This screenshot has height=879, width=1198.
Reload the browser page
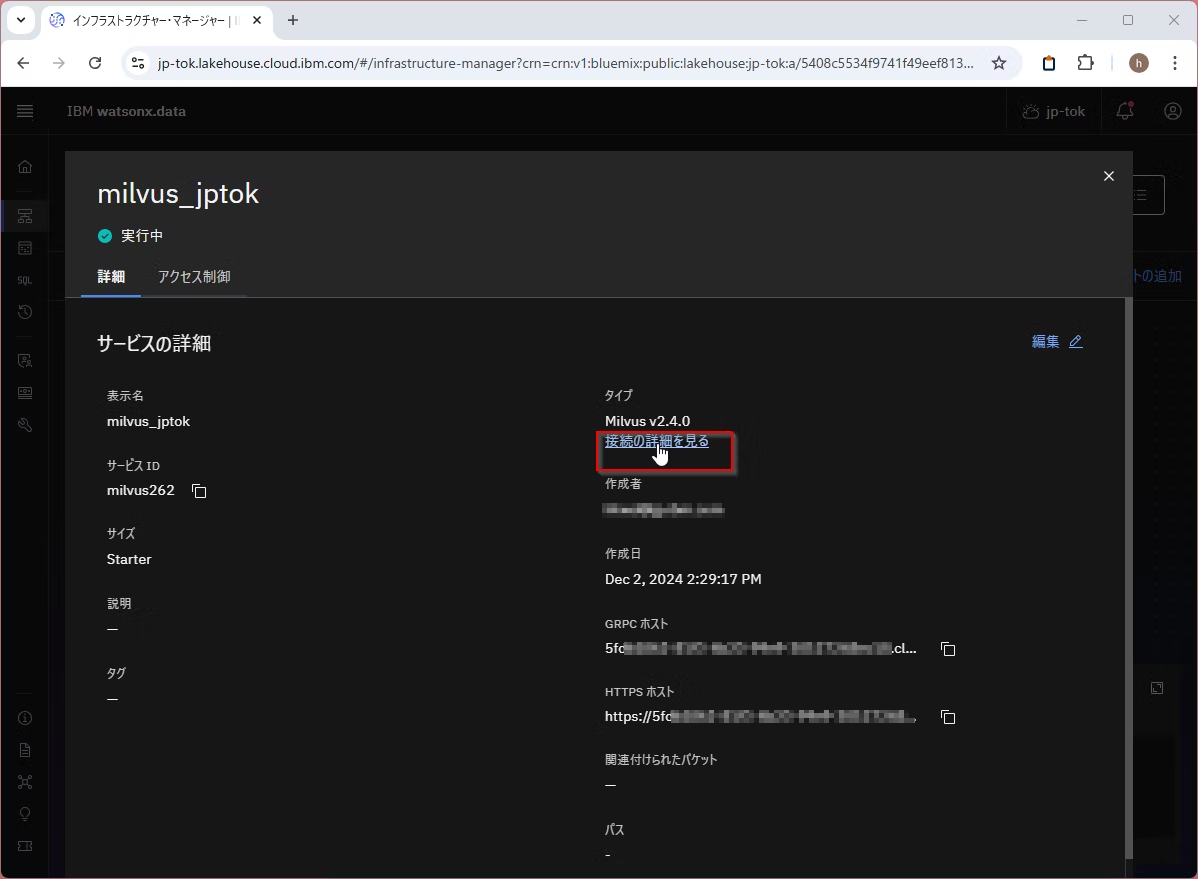tap(95, 63)
